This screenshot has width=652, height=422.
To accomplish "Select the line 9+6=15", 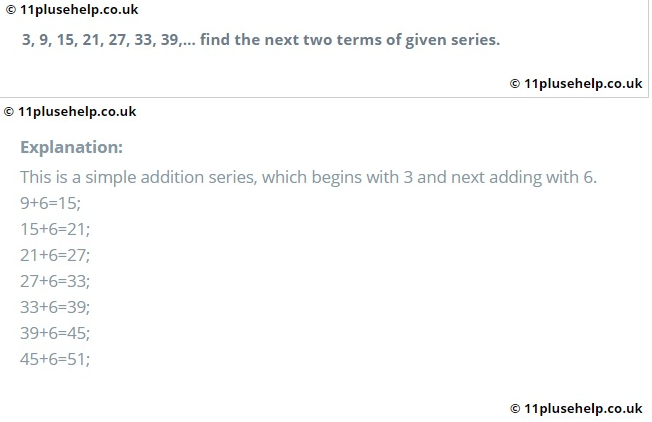I will pyautogui.click(x=50, y=203).
